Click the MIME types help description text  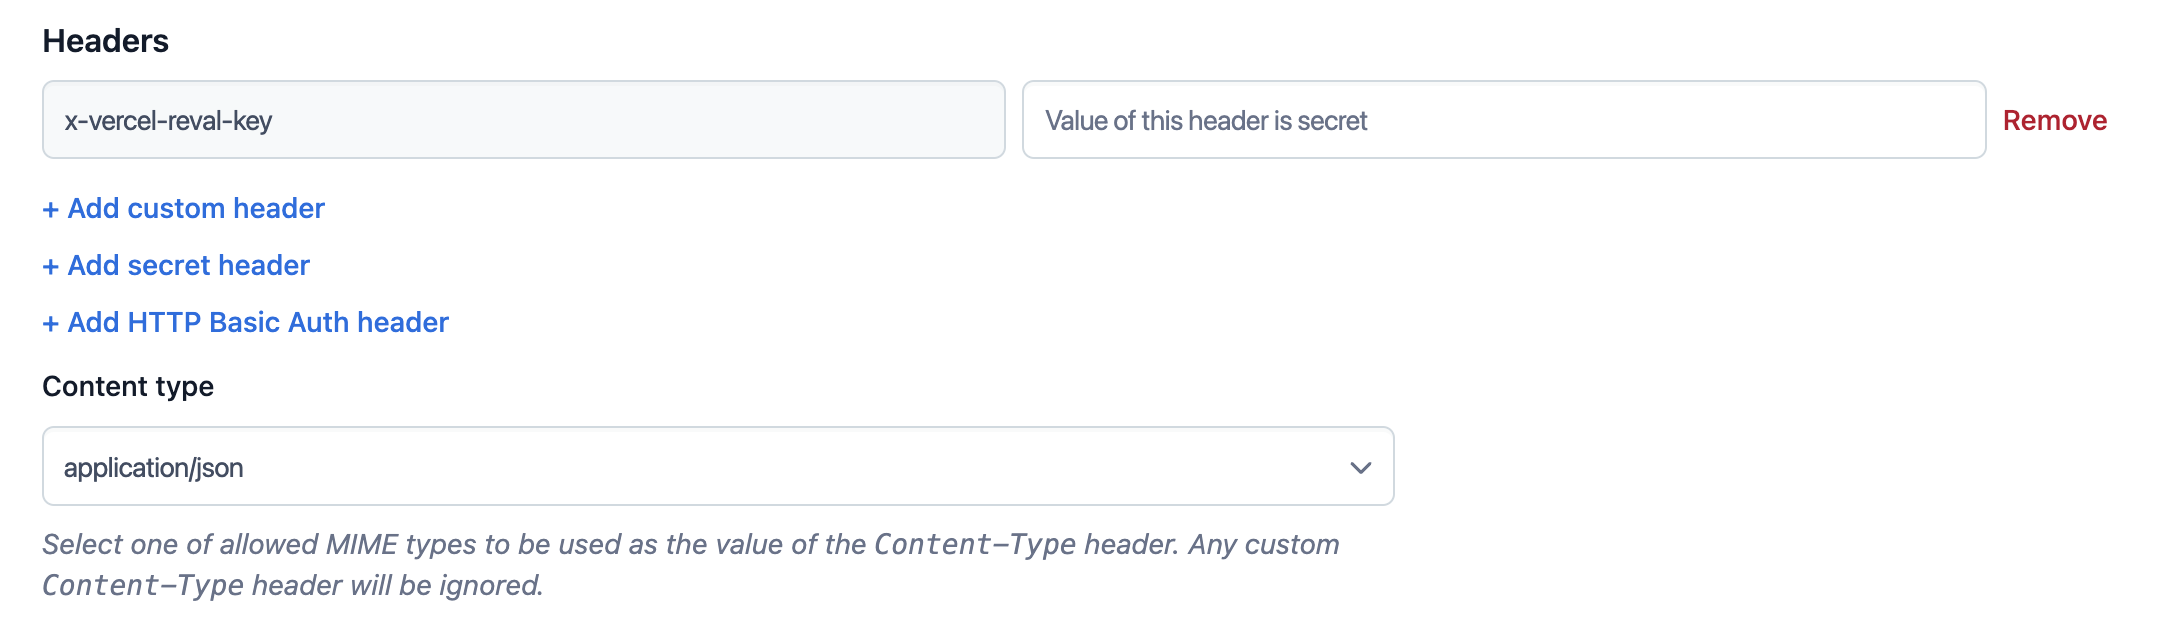(x=691, y=564)
